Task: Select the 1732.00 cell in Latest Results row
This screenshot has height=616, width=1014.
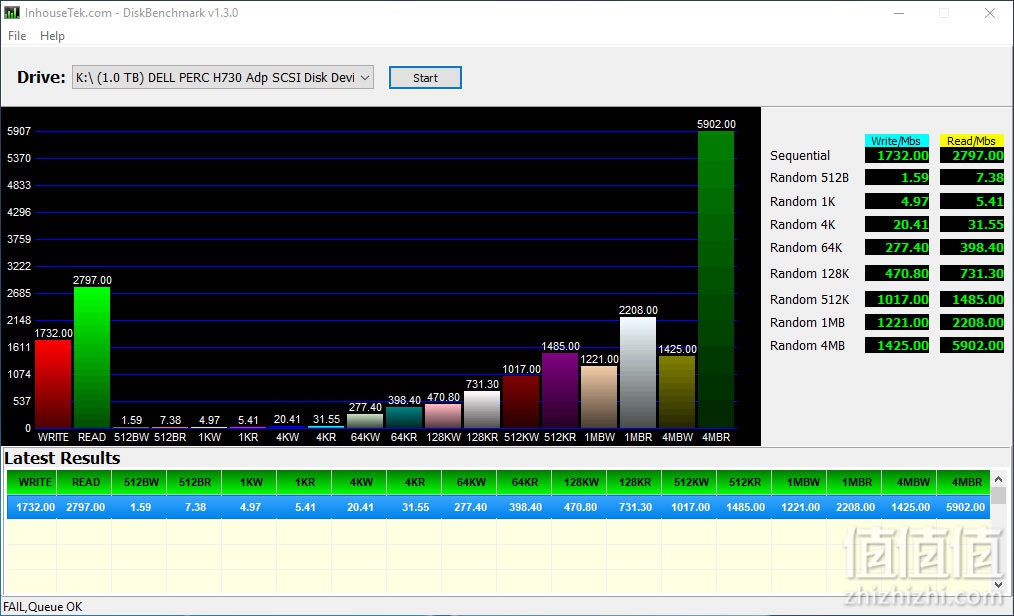Action: [x=32, y=507]
